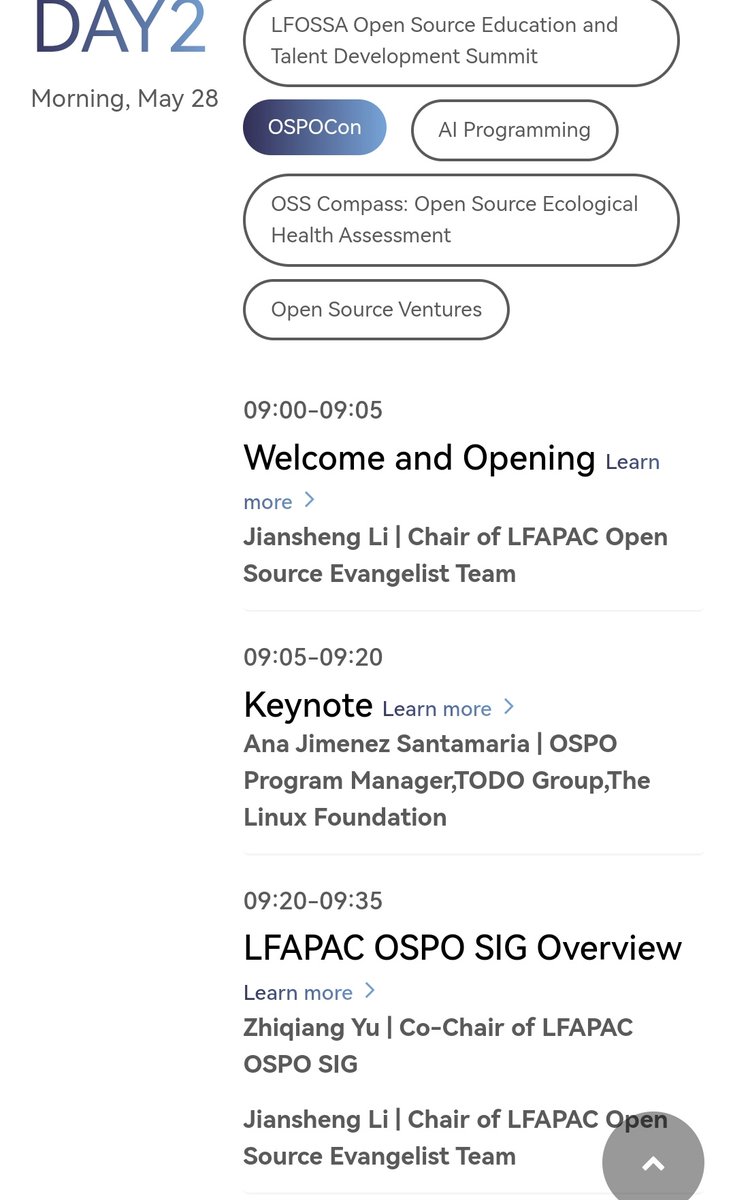Select the LFOSSA Open Source Education Summit tab
733x1200 pixels.
coord(461,41)
